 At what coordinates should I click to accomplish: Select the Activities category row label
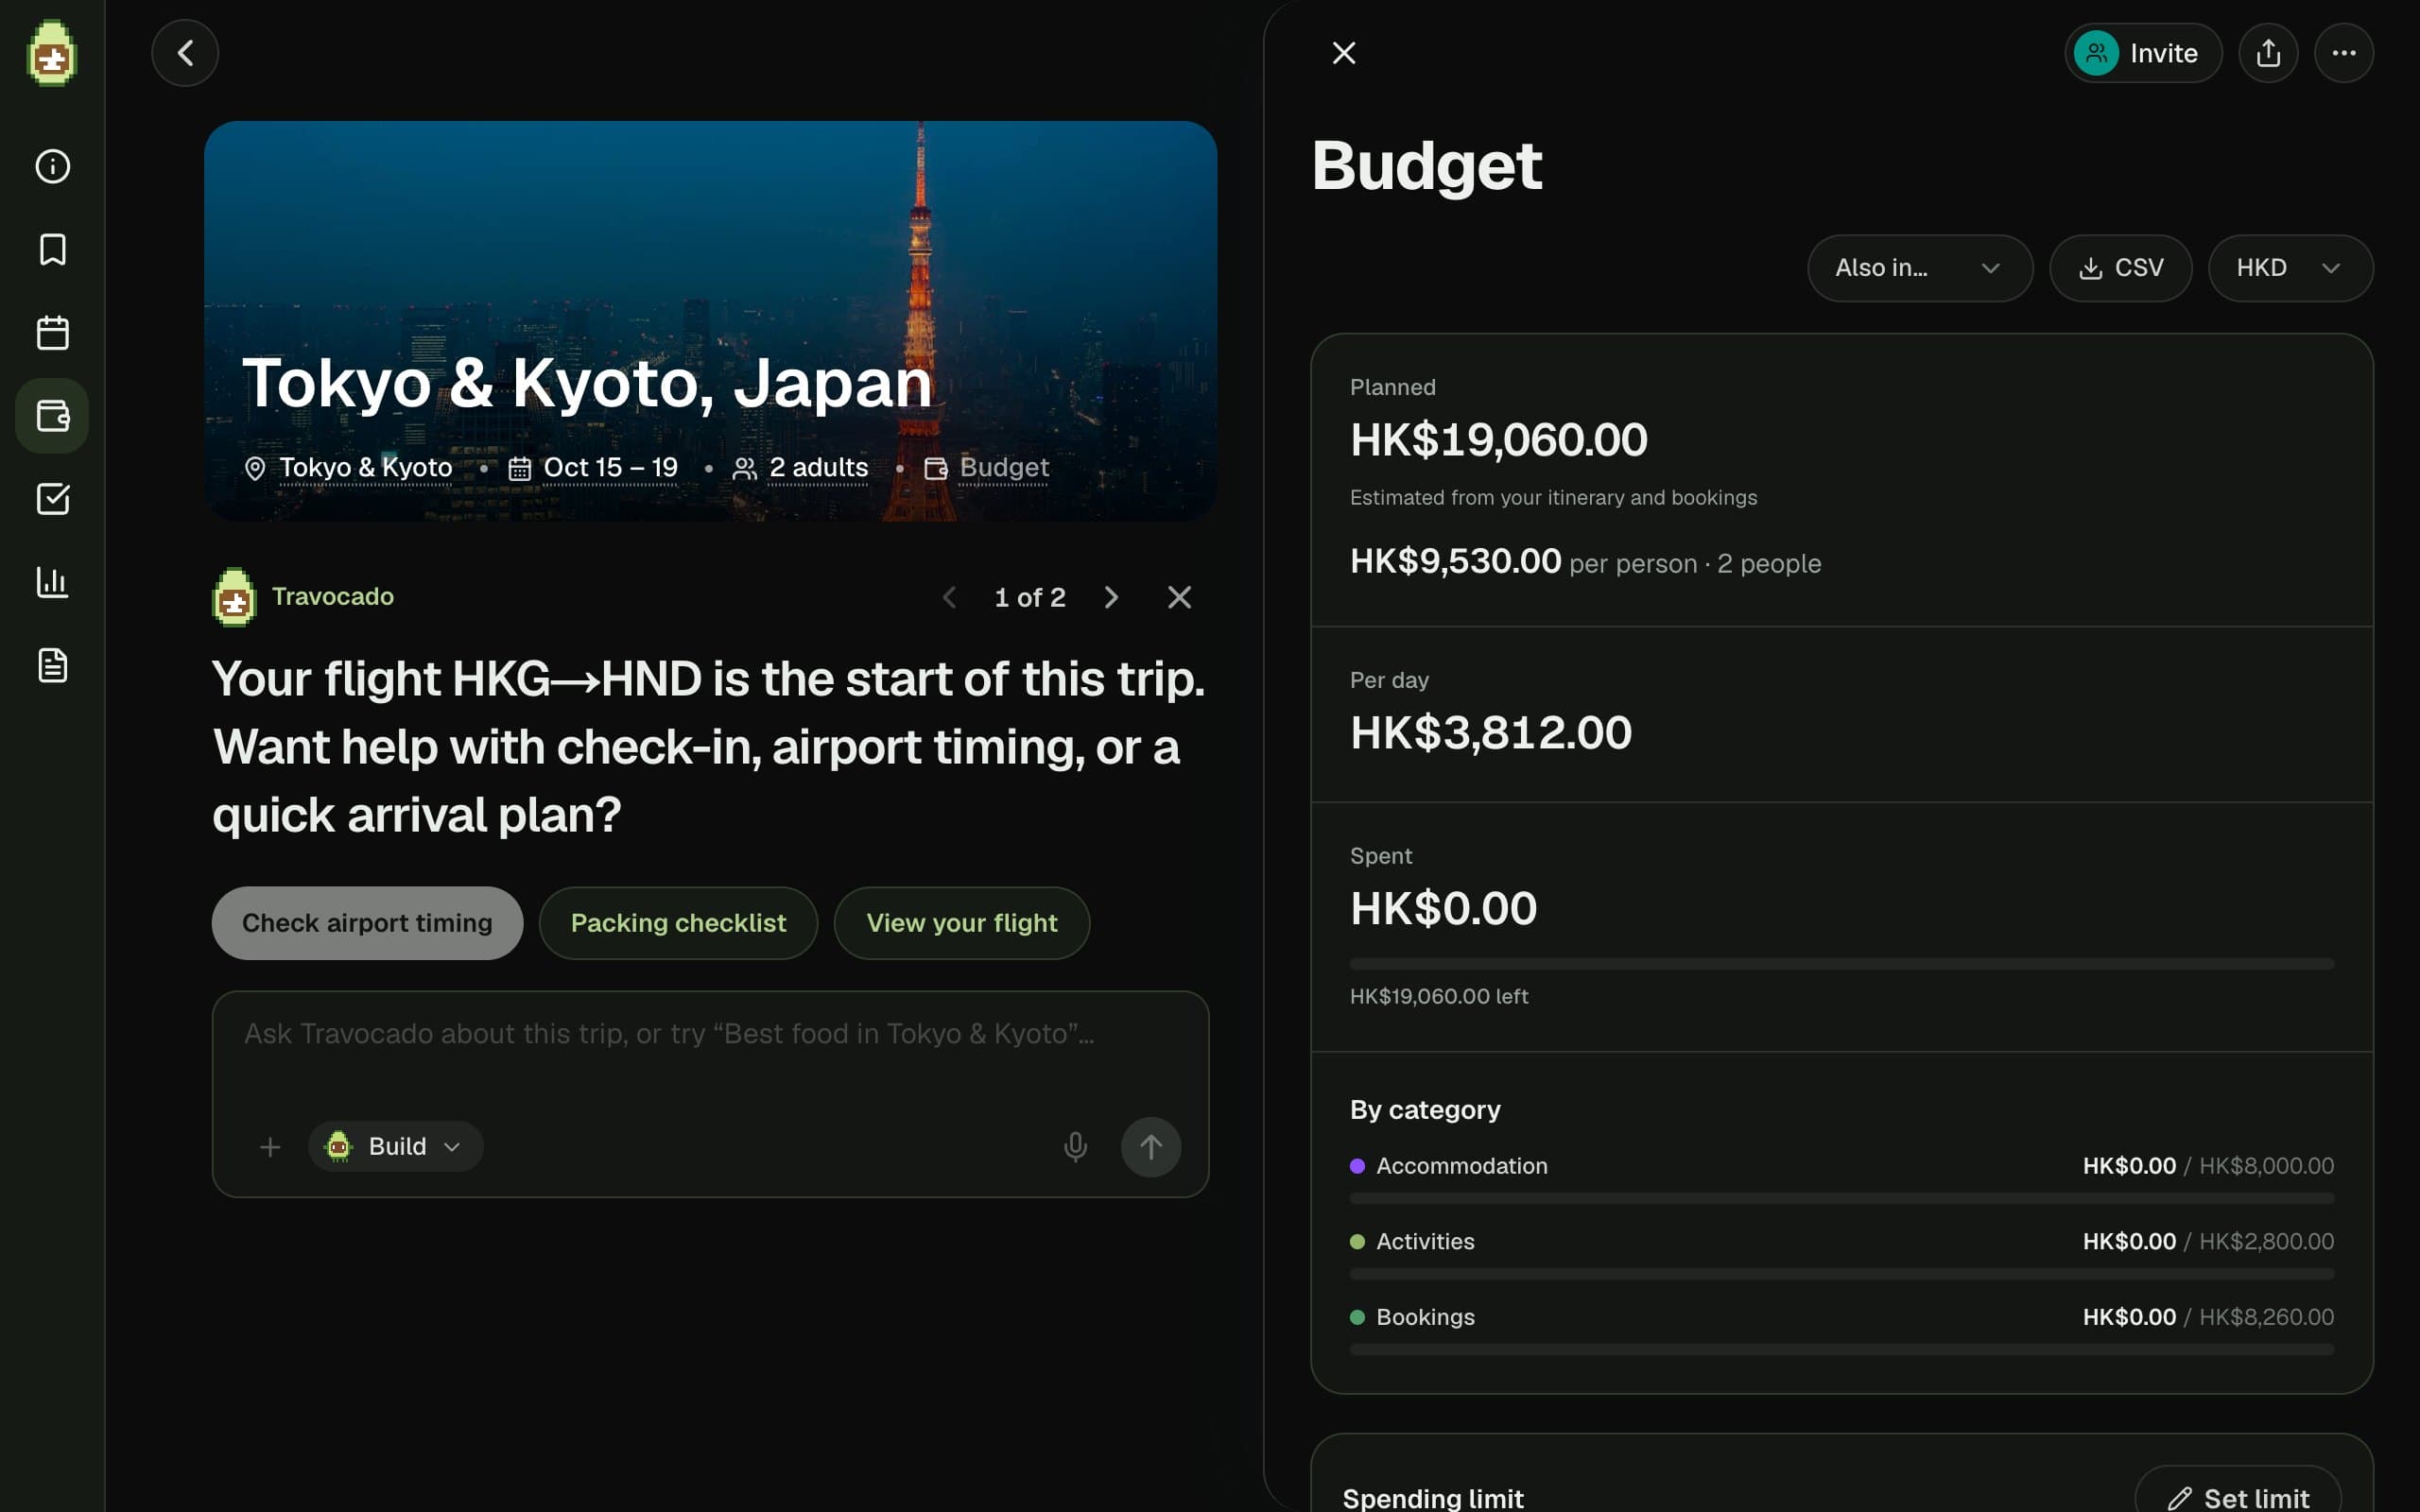1425,1241
